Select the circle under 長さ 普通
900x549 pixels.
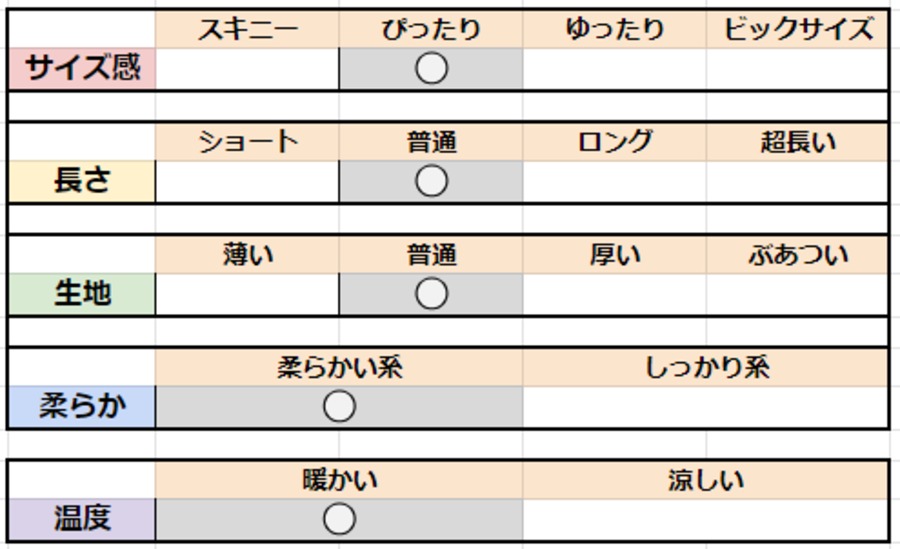click(x=431, y=181)
